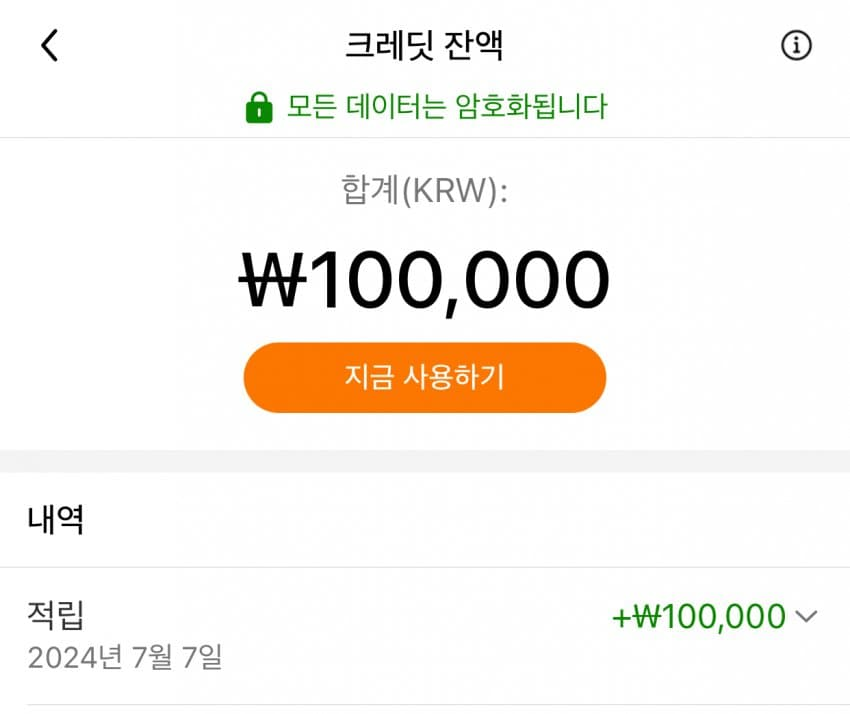Tap the 크레딧 잔액 page title
The image size is (850, 714).
coord(424,46)
